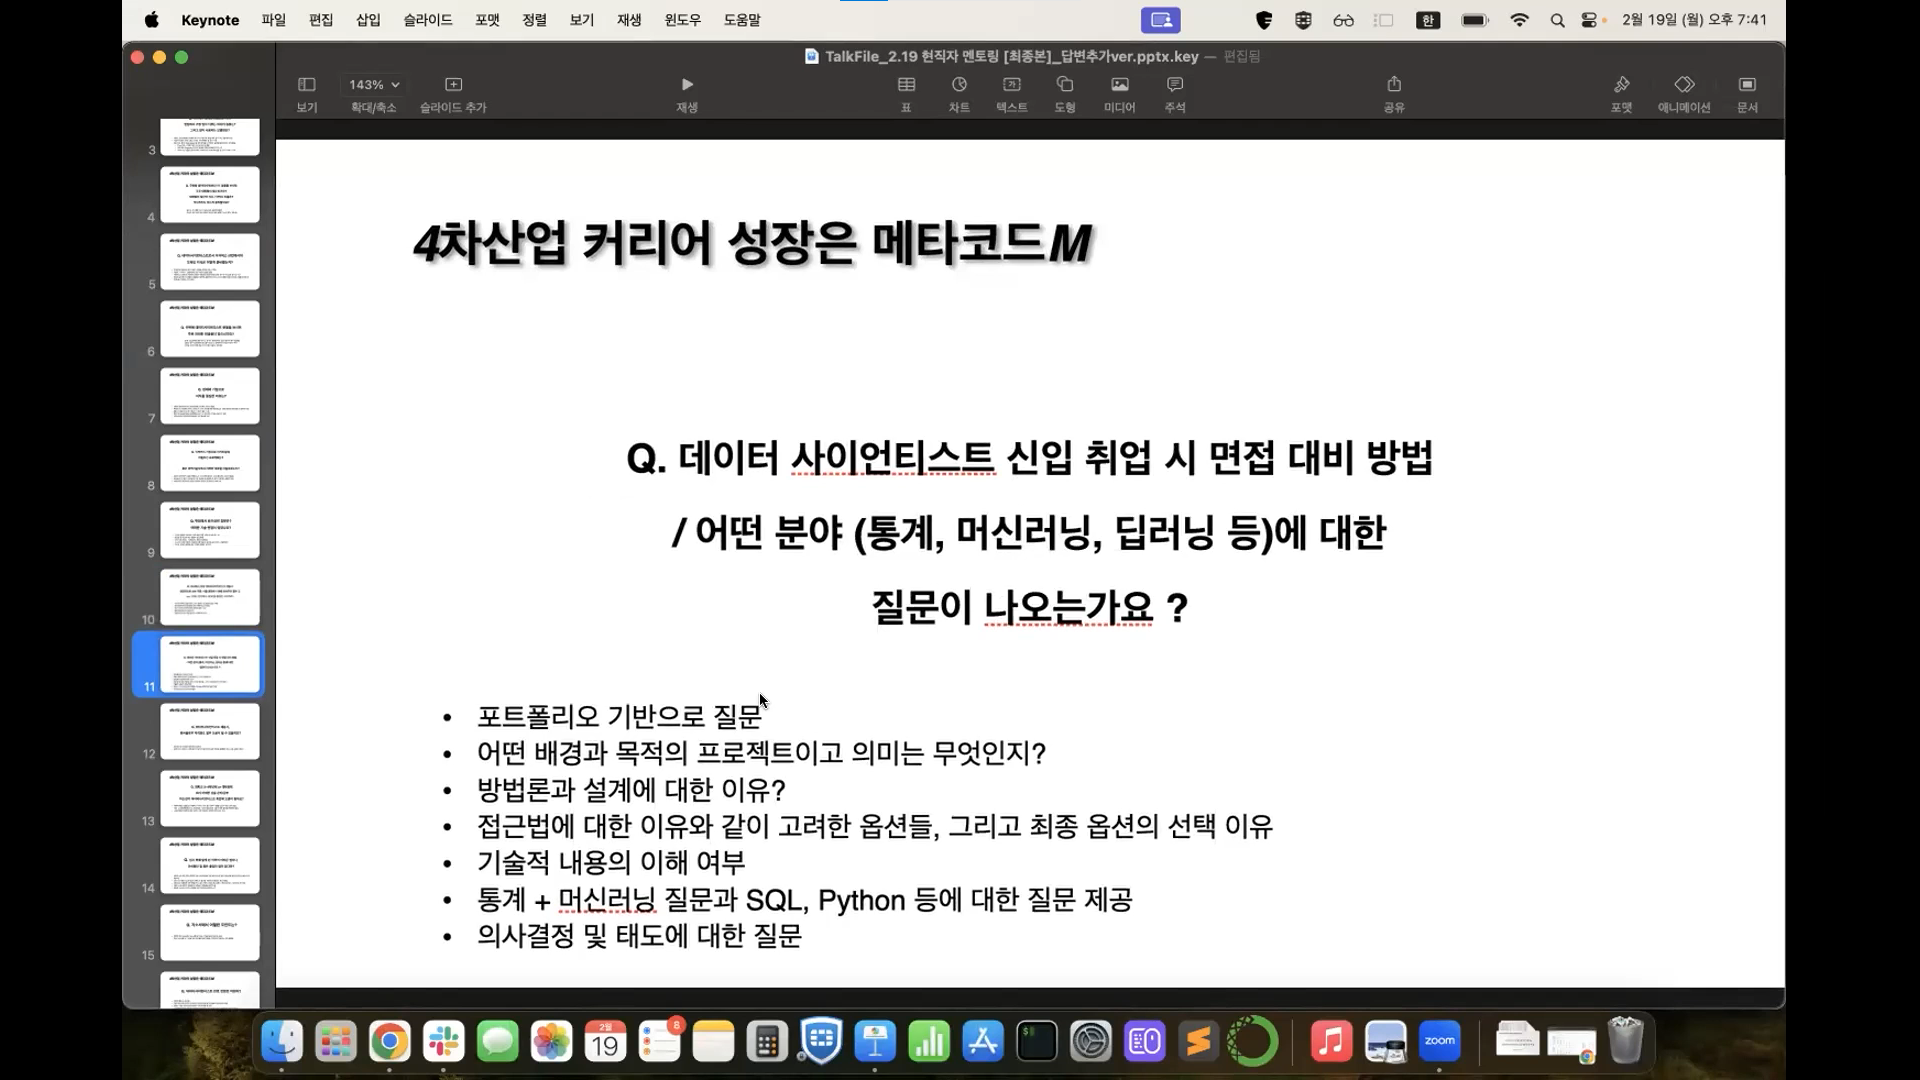
Task: Click the share (공유) icon
Action: [x=1394, y=85]
